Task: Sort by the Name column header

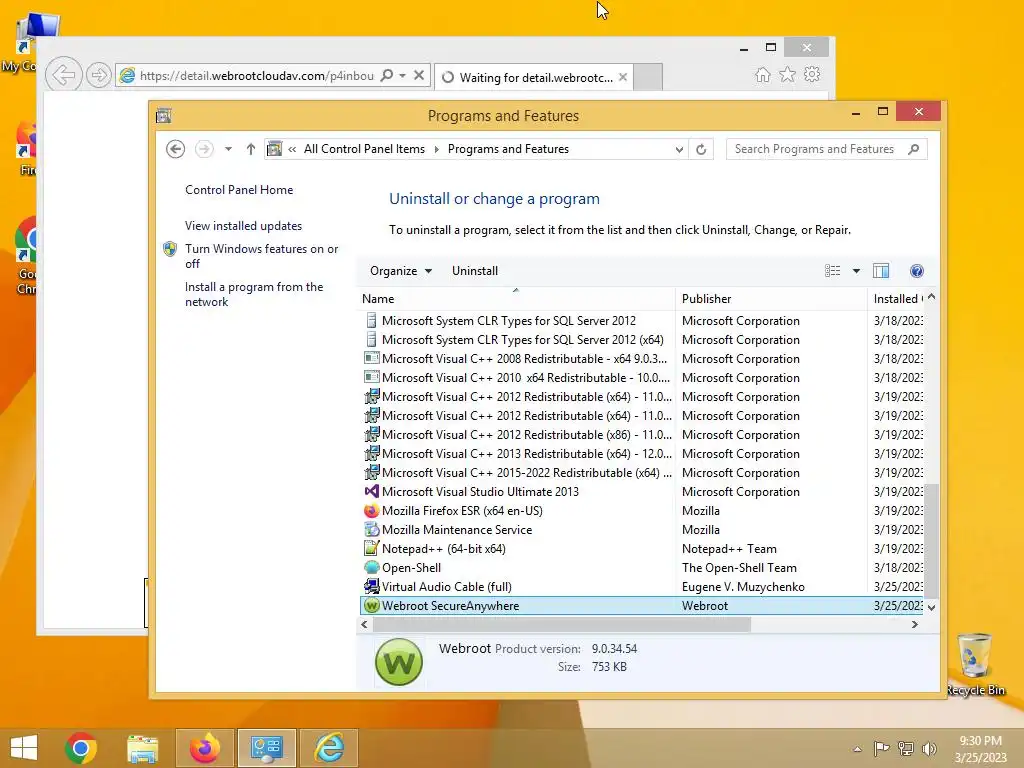Action: (x=516, y=298)
